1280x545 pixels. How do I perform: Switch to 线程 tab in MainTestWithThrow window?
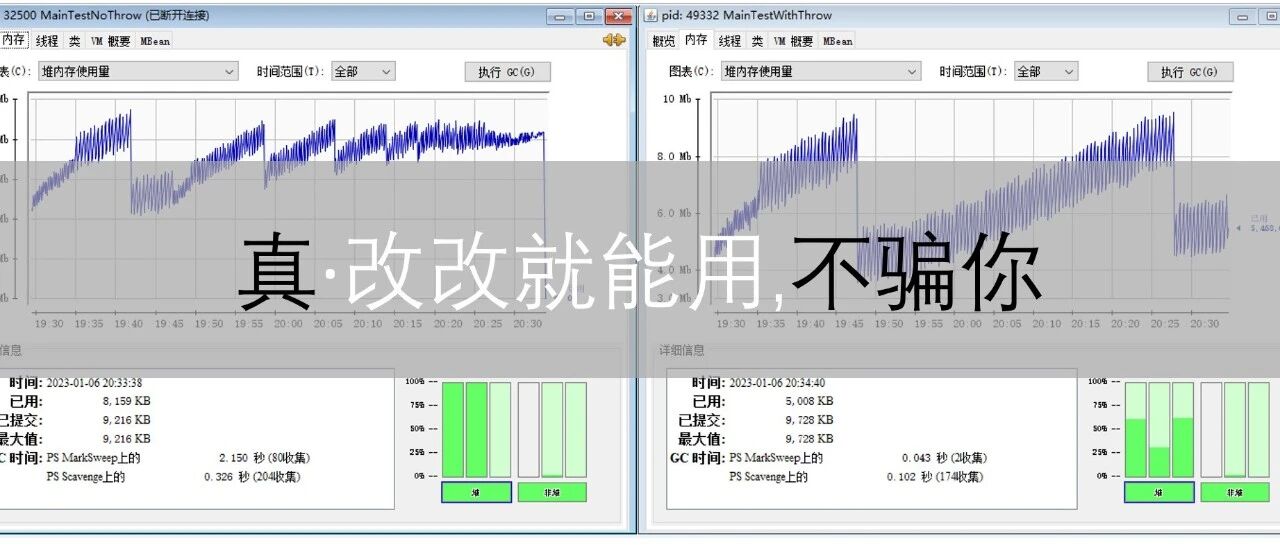tap(730, 41)
